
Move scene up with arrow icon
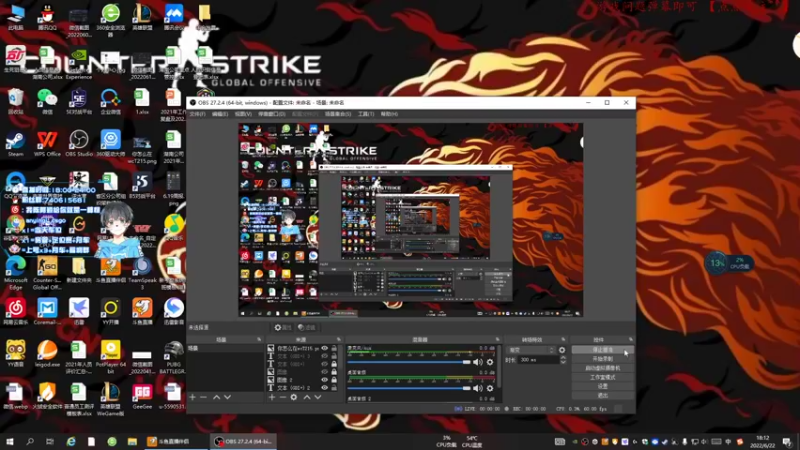click(x=216, y=397)
